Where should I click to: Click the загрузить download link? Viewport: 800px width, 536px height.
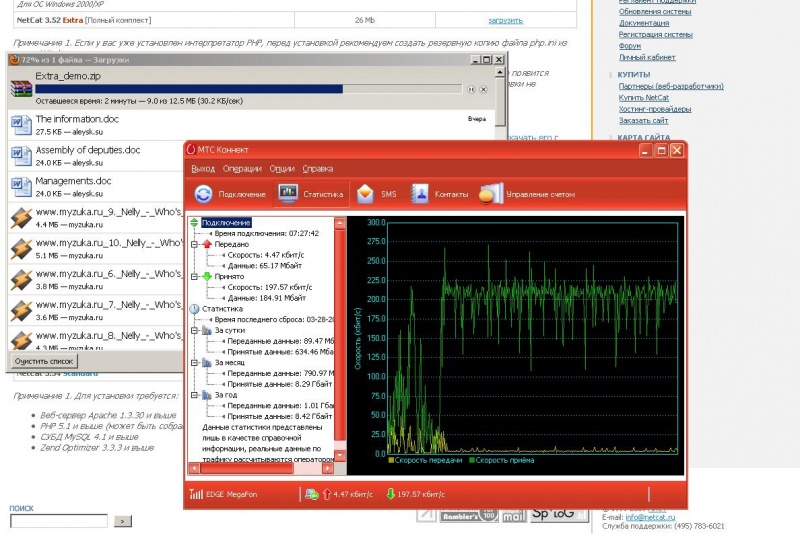(x=505, y=19)
